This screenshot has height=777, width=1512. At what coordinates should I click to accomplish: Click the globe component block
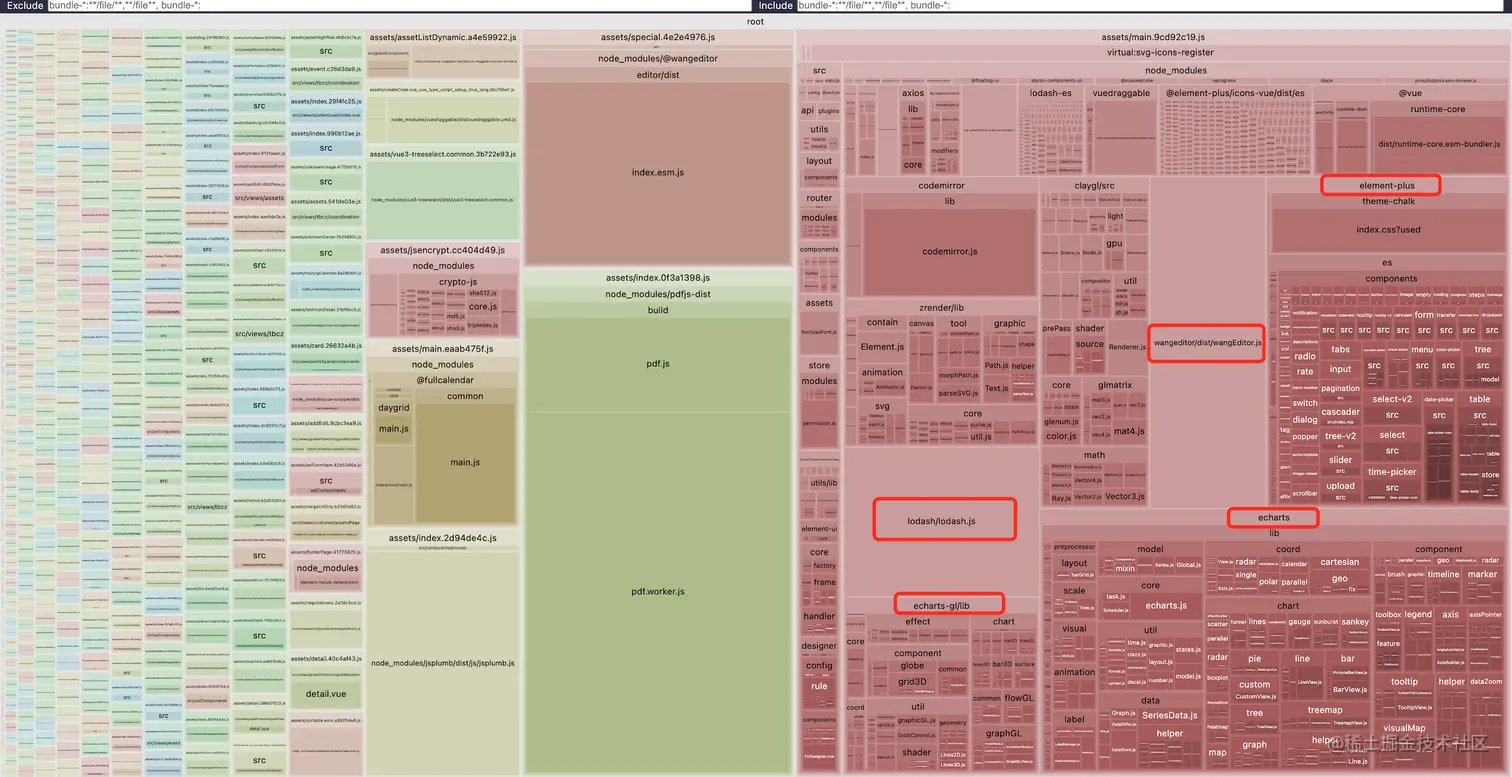coord(912,666)
